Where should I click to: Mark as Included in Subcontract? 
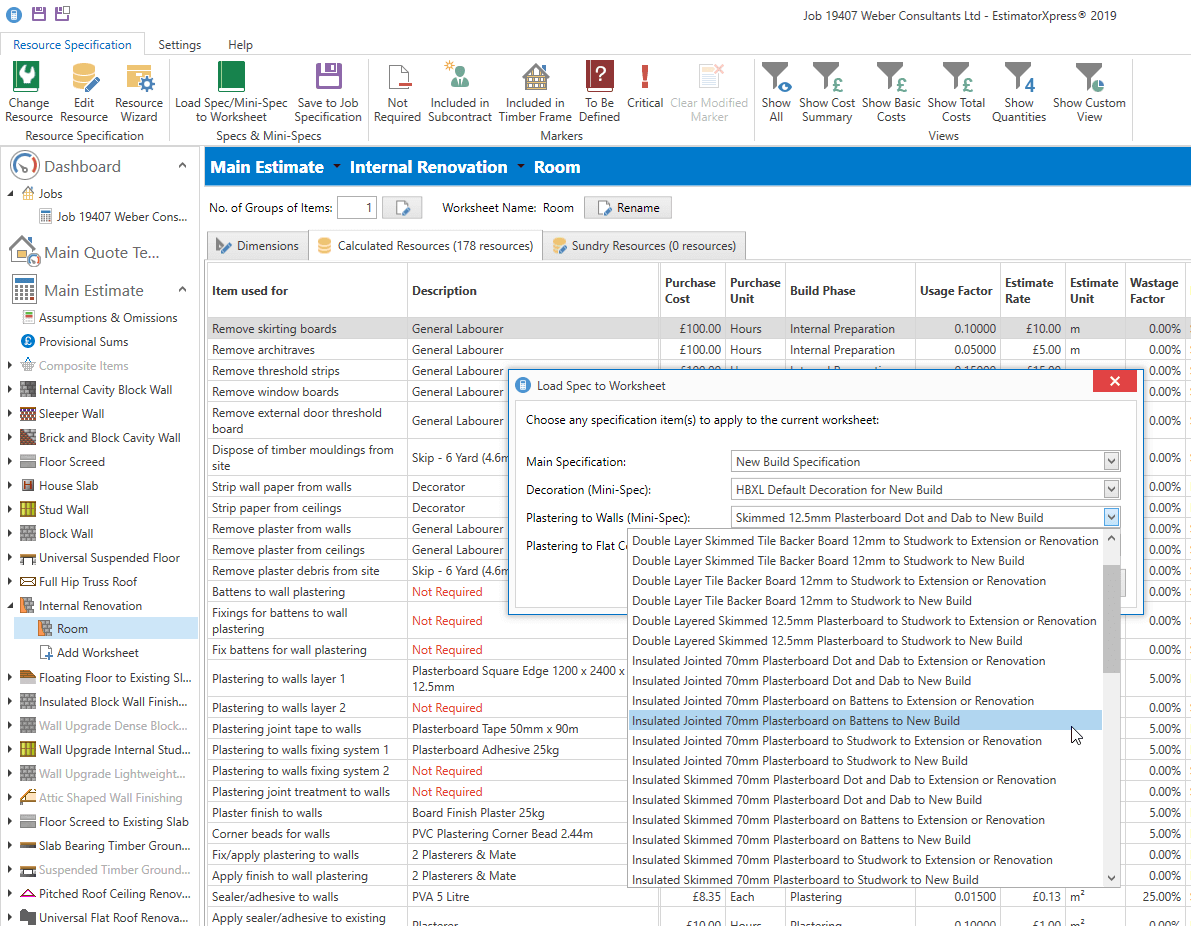(x=460, y=93)
